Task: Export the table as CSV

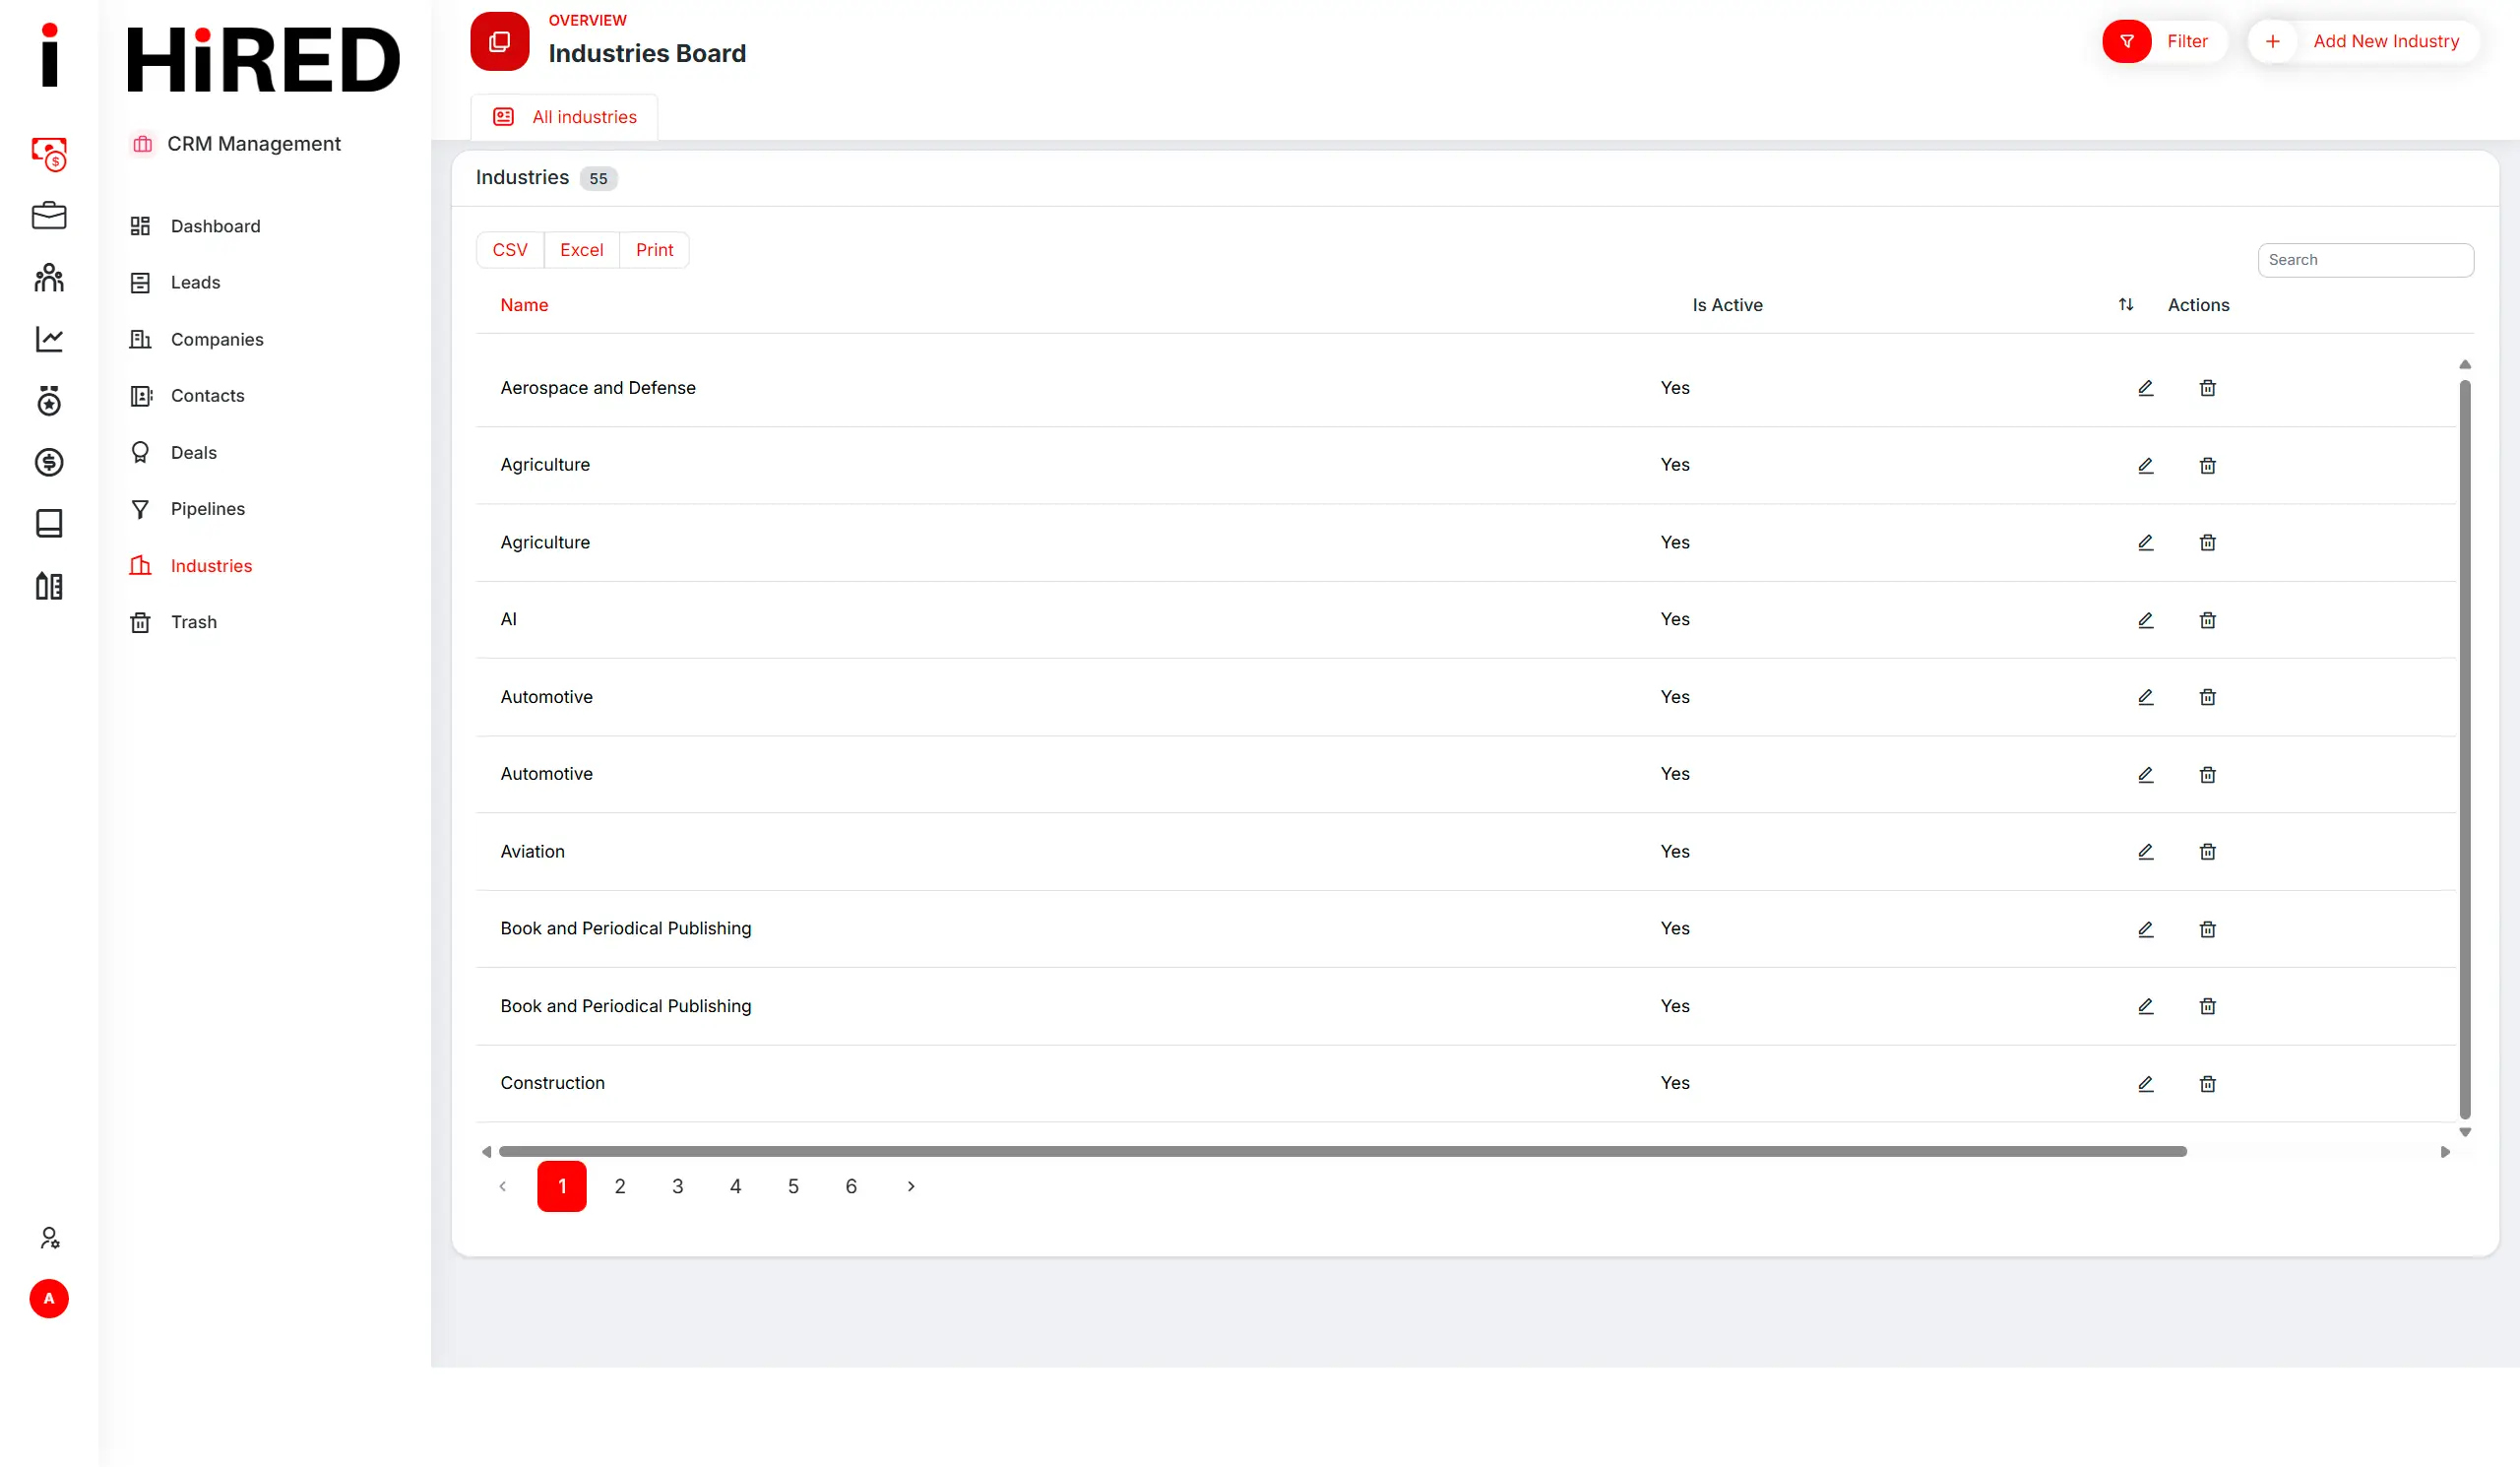Action: [x=510, y=250]
